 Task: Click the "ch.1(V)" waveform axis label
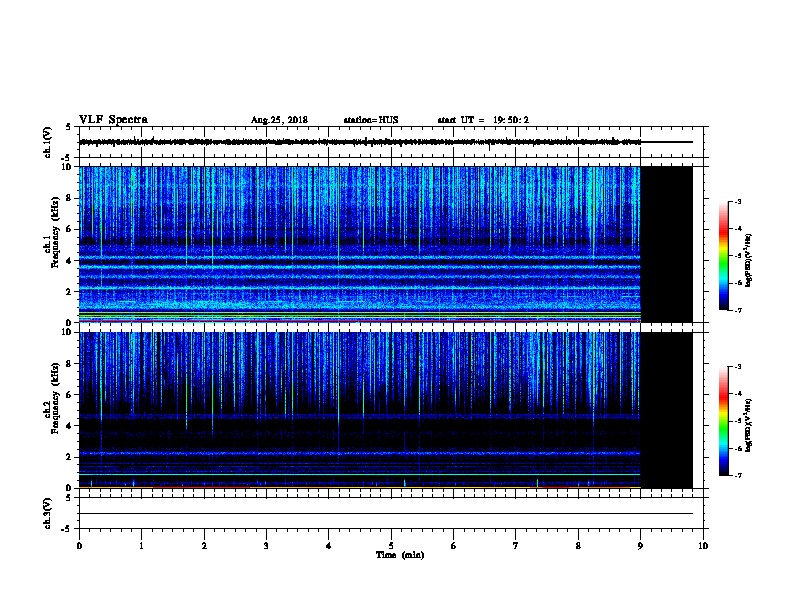(47, 142)
